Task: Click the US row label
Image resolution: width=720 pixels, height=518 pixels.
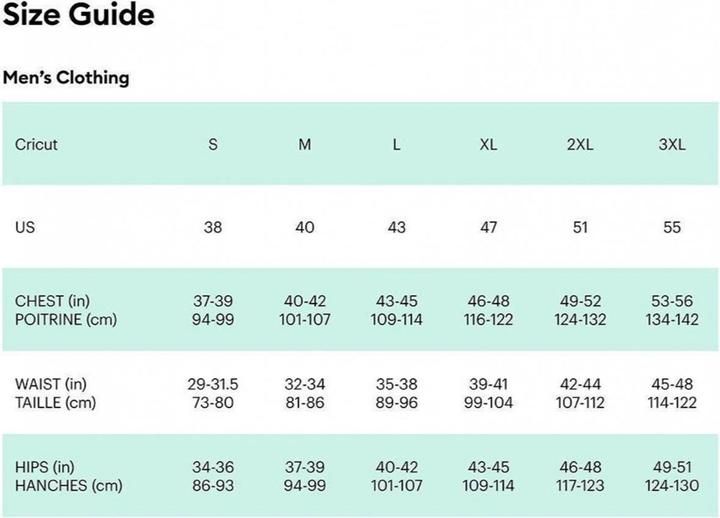Action: pos(25,227)
